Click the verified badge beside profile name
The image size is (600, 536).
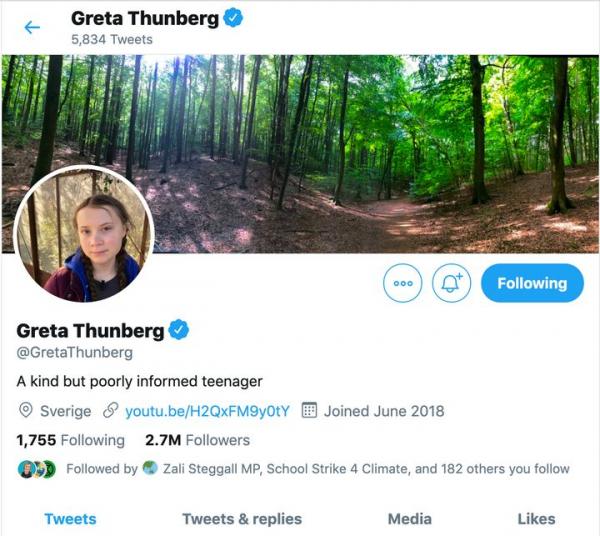pyautogui.click(x=179, y=330)
